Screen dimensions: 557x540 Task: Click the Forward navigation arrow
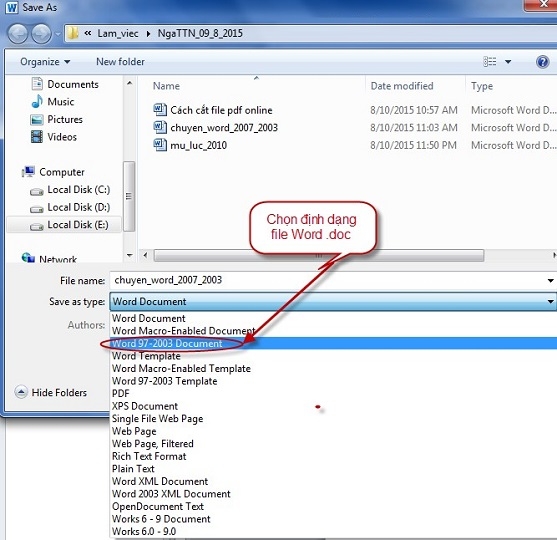click(41, 34)
